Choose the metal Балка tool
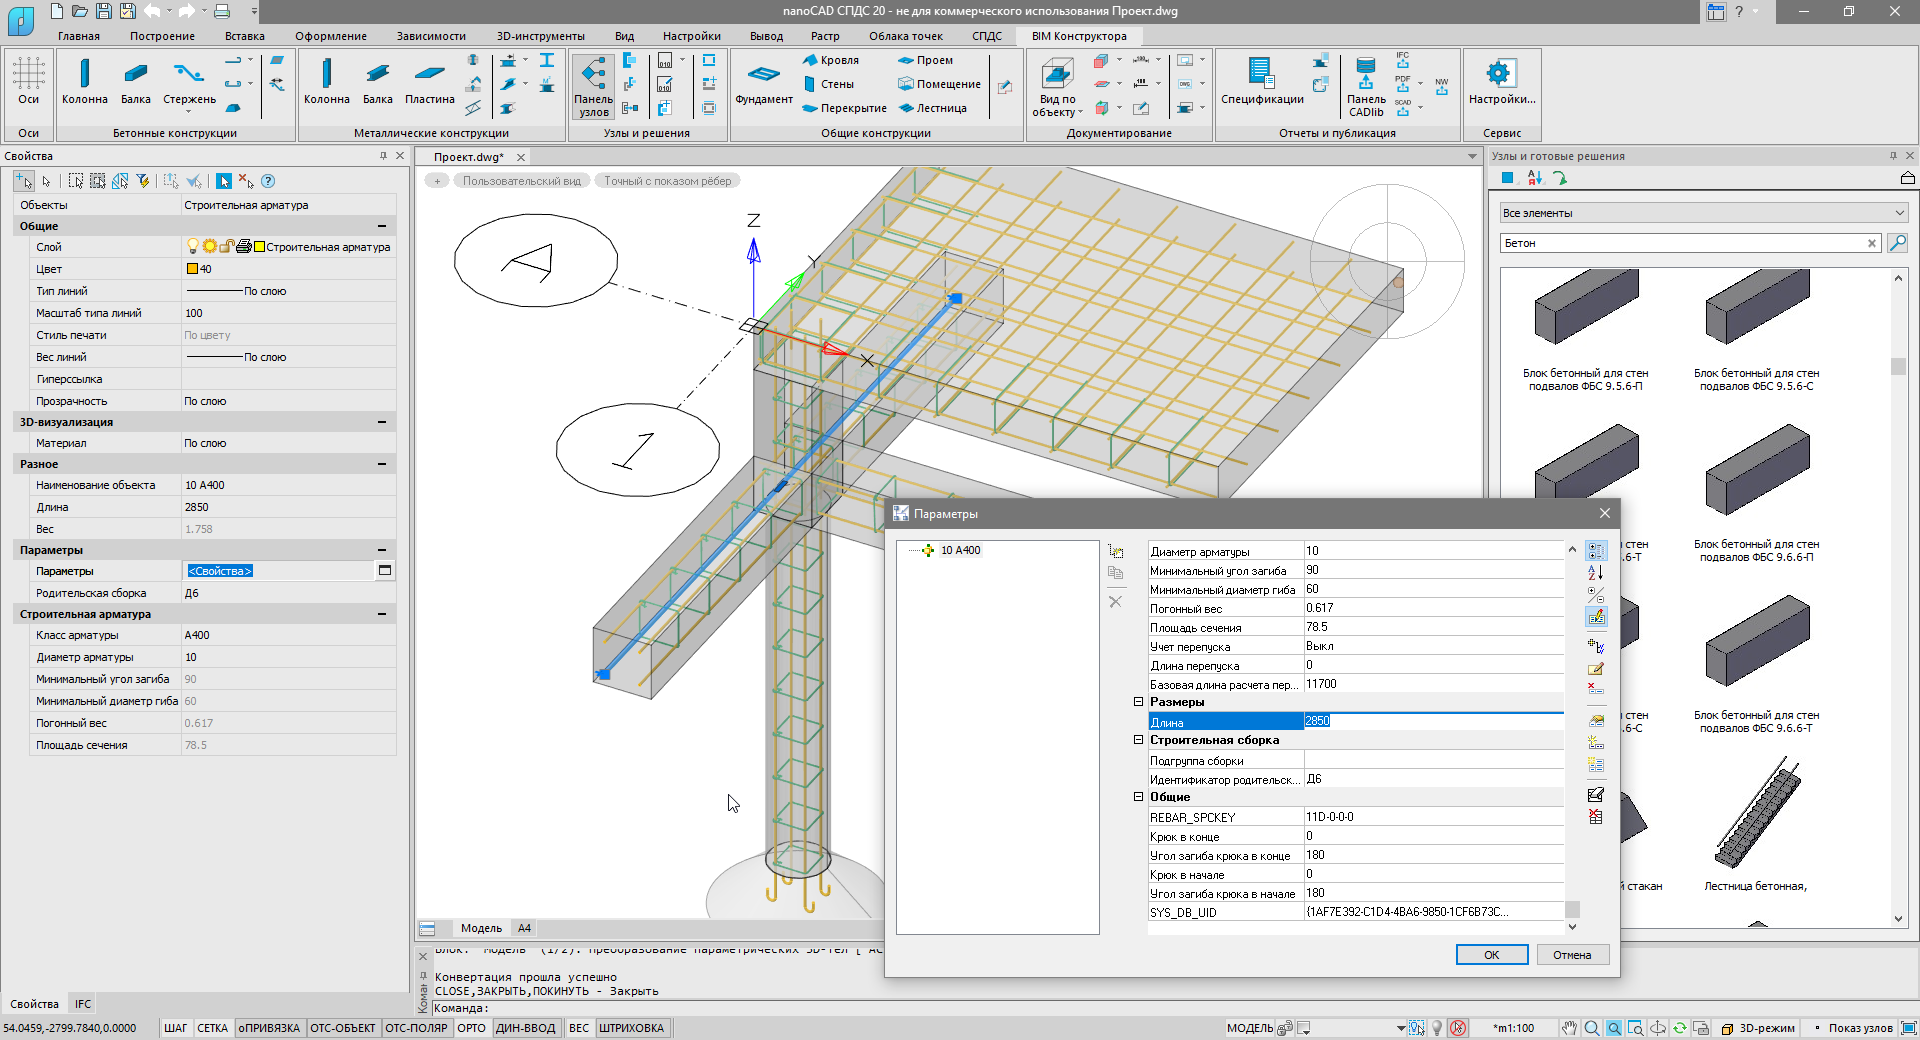The image size is (1920, 1040). [378, 81]
